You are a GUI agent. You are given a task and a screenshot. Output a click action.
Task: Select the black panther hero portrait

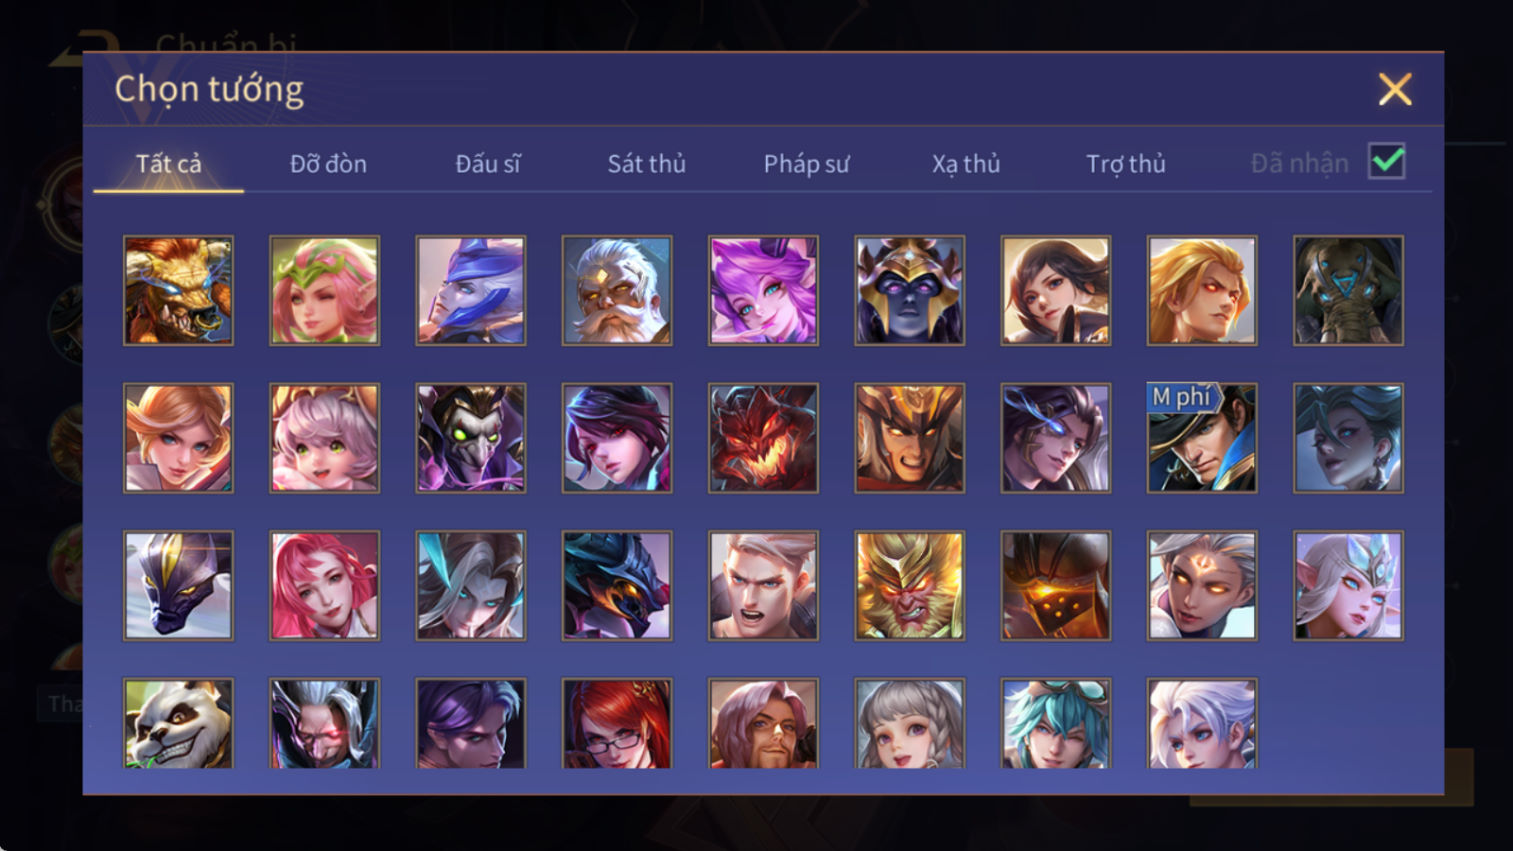coord(178,586)
